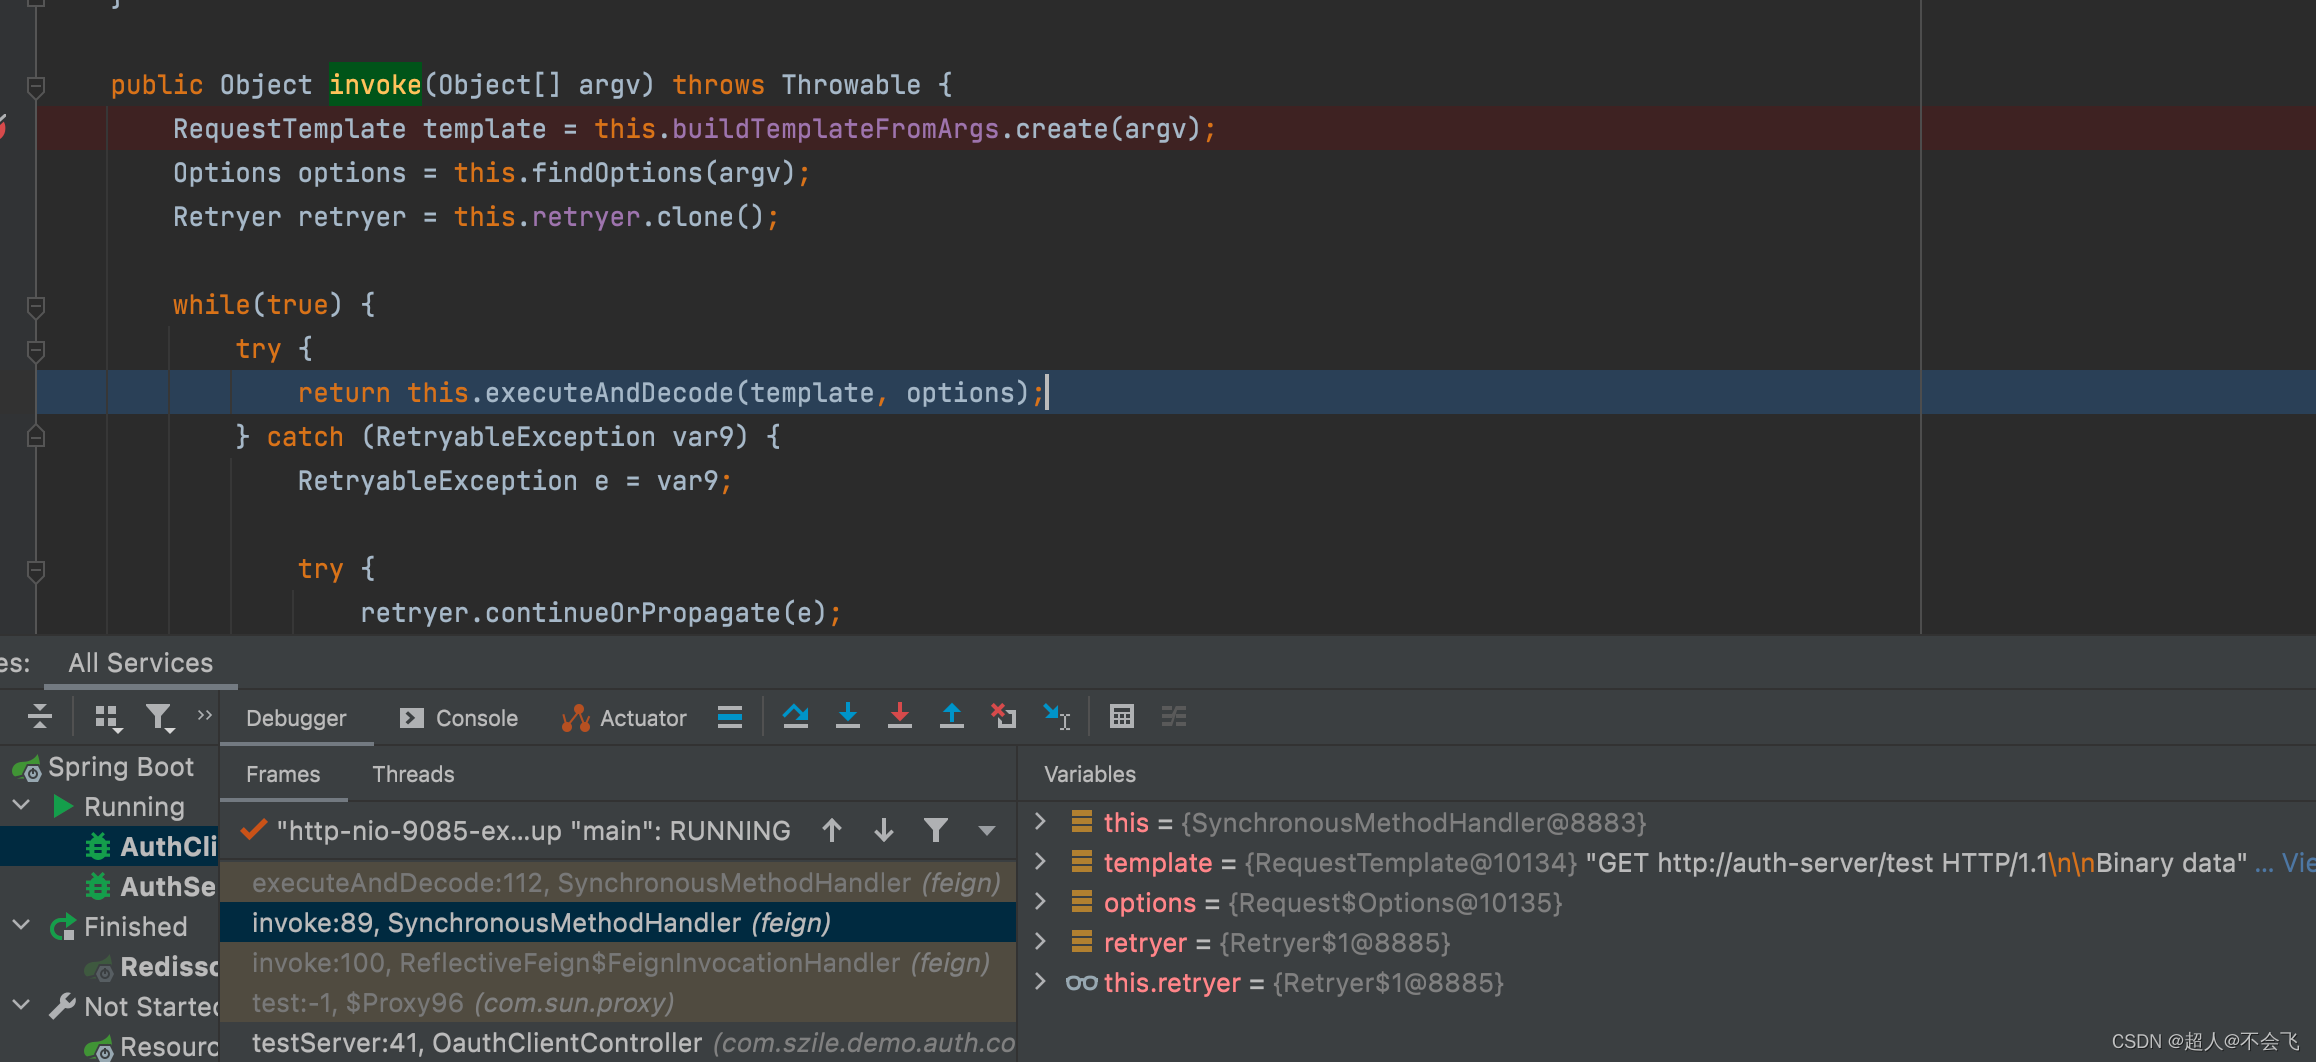The image size is (2316, 1062).
Task: Select frame invoke:89, SynchronousMethodHandler
Action: [x=618, y=923]
